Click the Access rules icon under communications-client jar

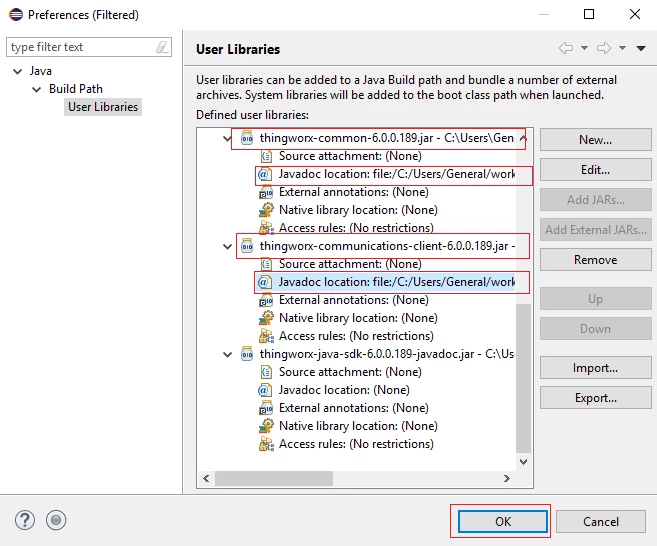click(266, 336)
